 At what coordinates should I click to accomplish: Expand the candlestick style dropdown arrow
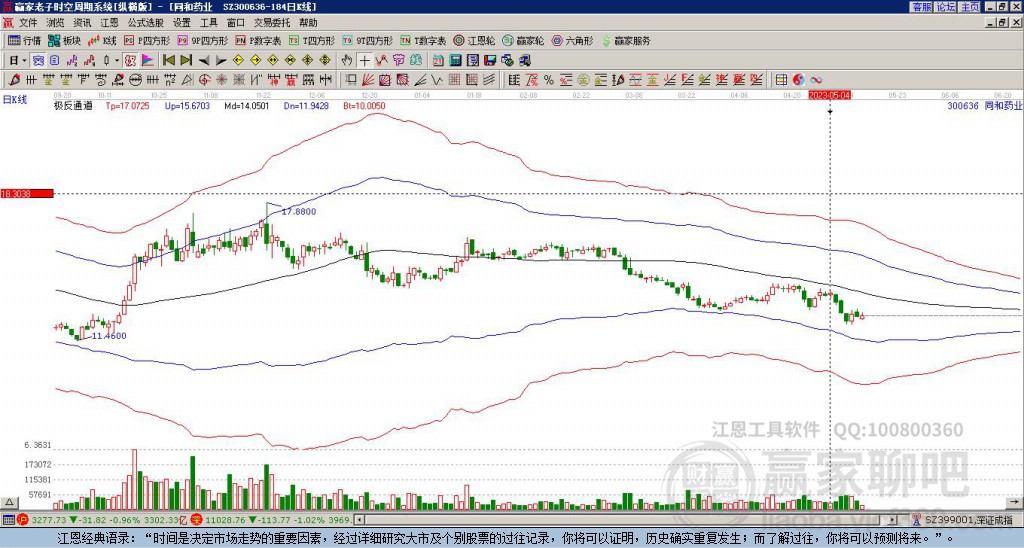(117, 60)
